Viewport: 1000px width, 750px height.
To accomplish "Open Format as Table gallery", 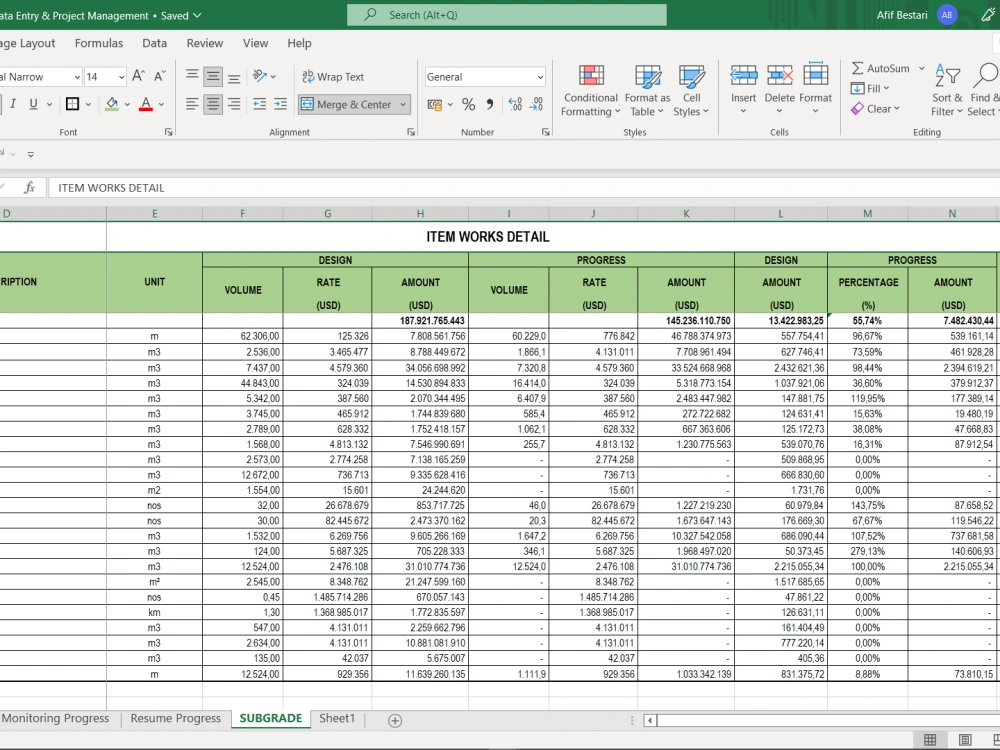I will click(647, 91).
